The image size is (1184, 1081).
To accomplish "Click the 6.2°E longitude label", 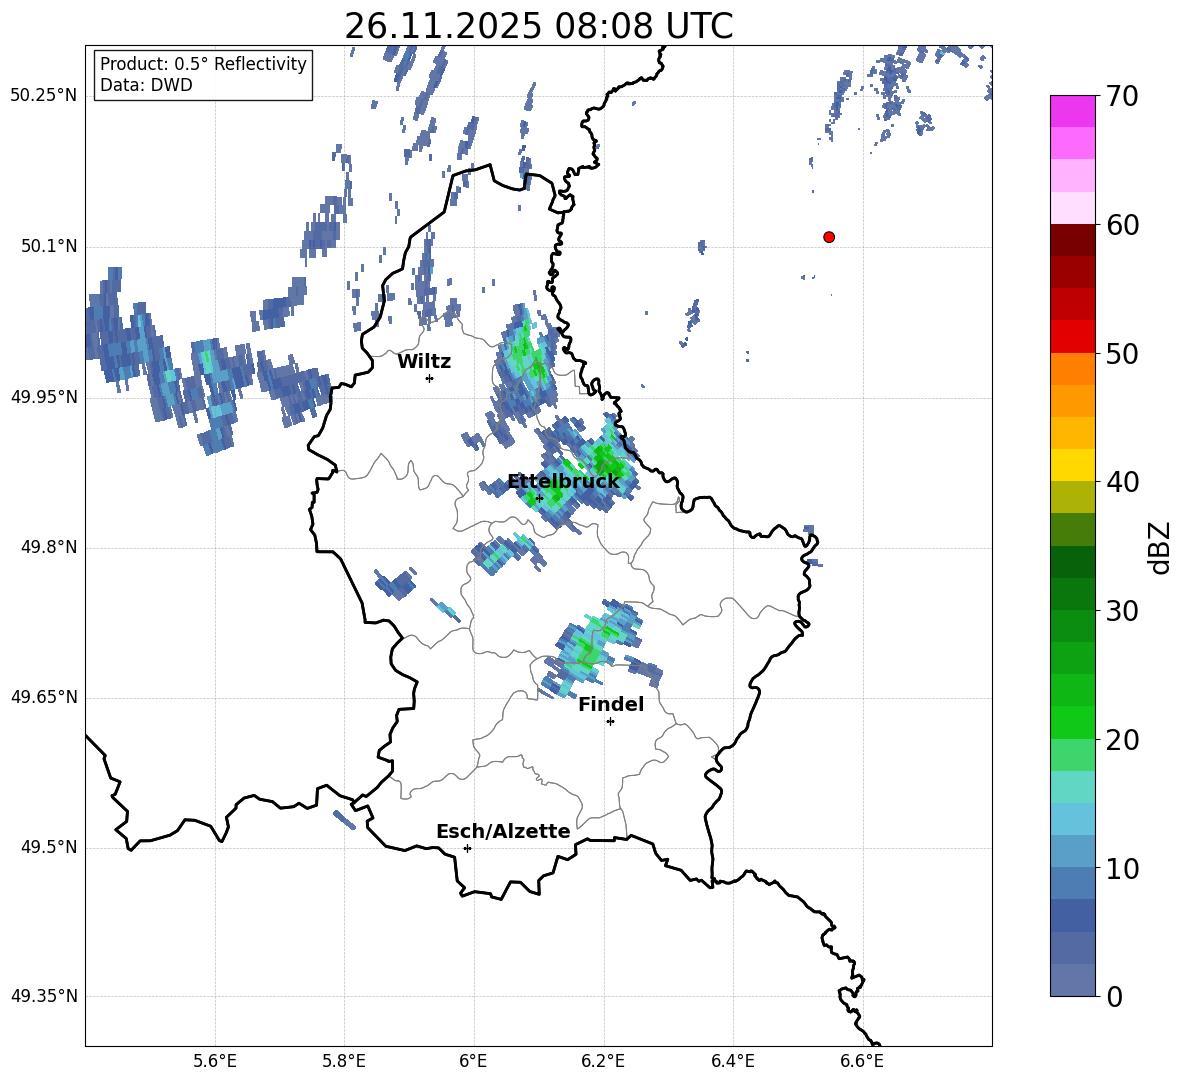I will coord(603,1061).
